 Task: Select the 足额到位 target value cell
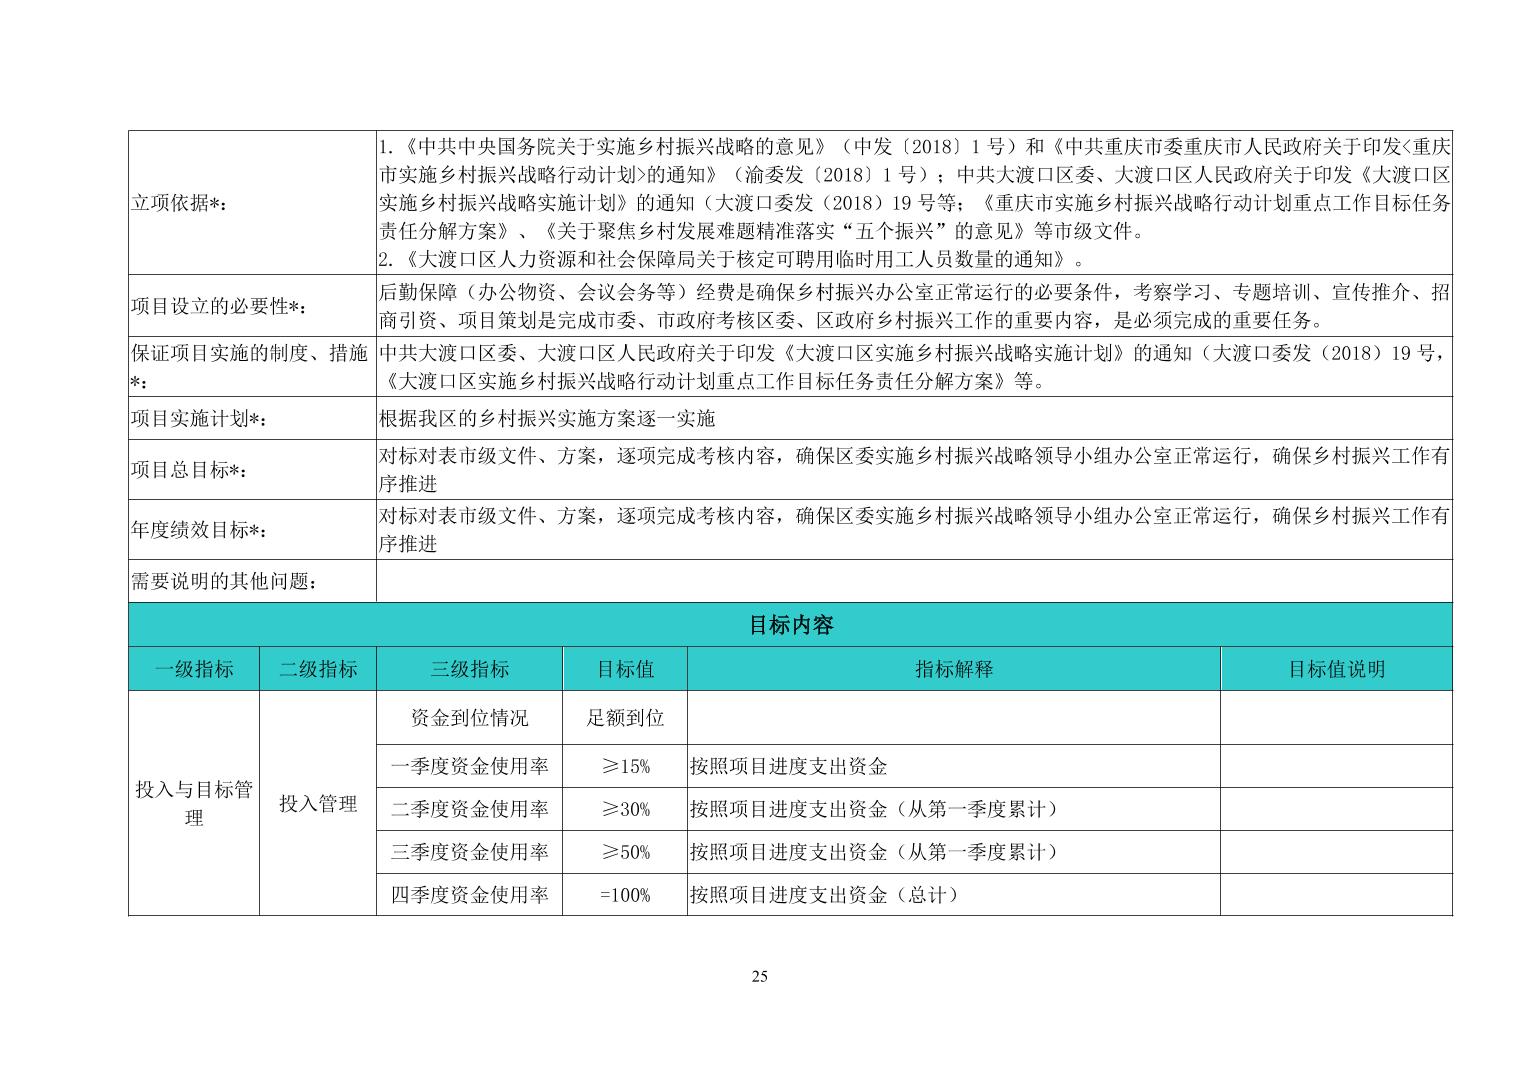pos(625,718)
